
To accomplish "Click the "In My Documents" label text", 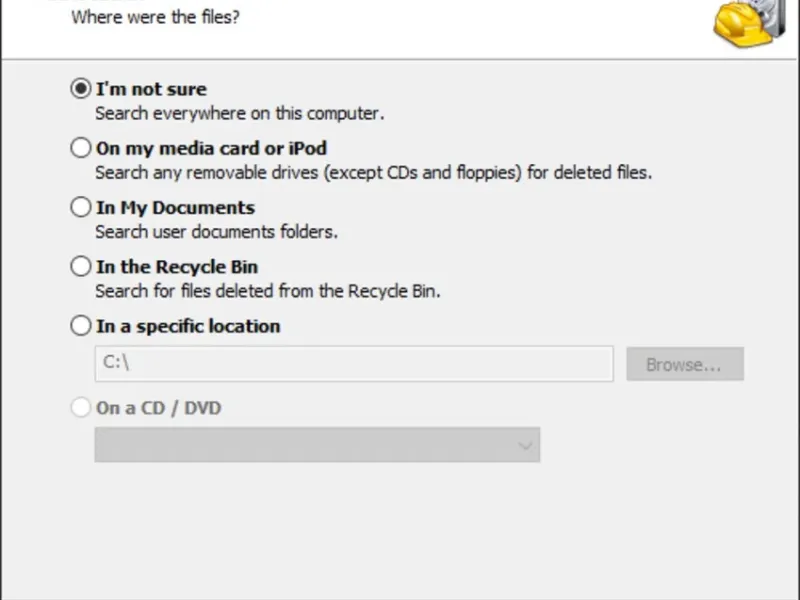I will click(175, 208).
